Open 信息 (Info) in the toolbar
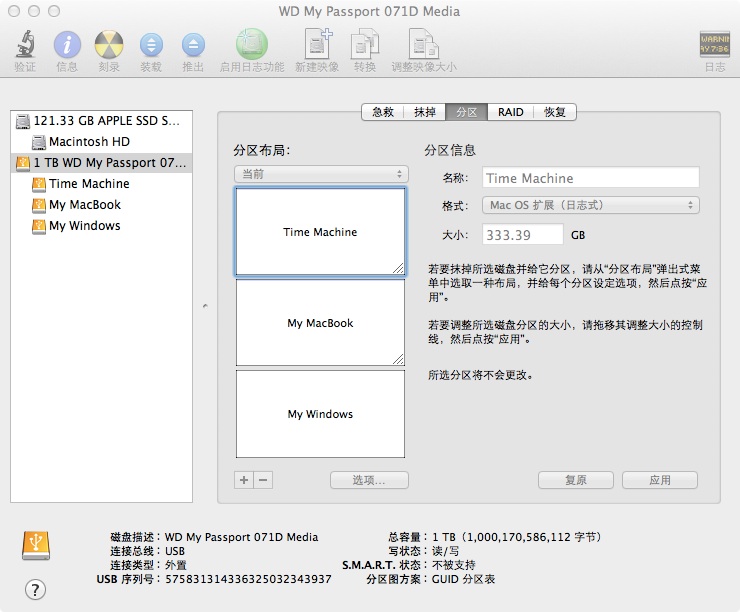 pyautogui.click(x=67, y=45)
